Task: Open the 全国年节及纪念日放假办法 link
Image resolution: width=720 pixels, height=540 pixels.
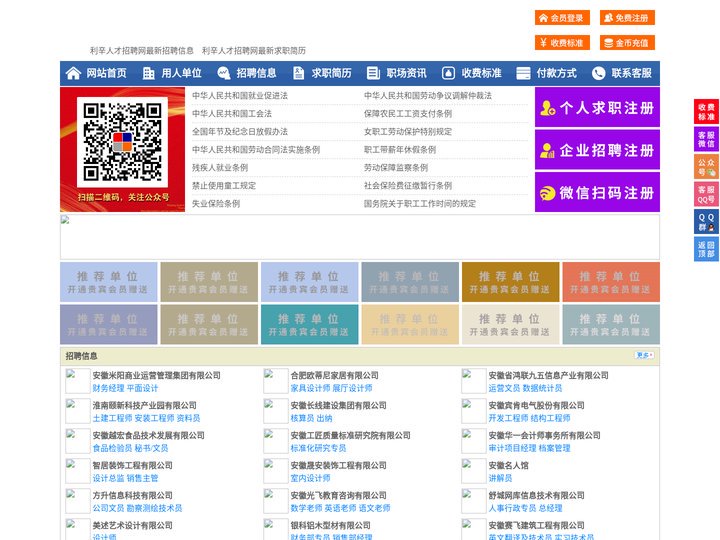Action: (x=240, y=132)
